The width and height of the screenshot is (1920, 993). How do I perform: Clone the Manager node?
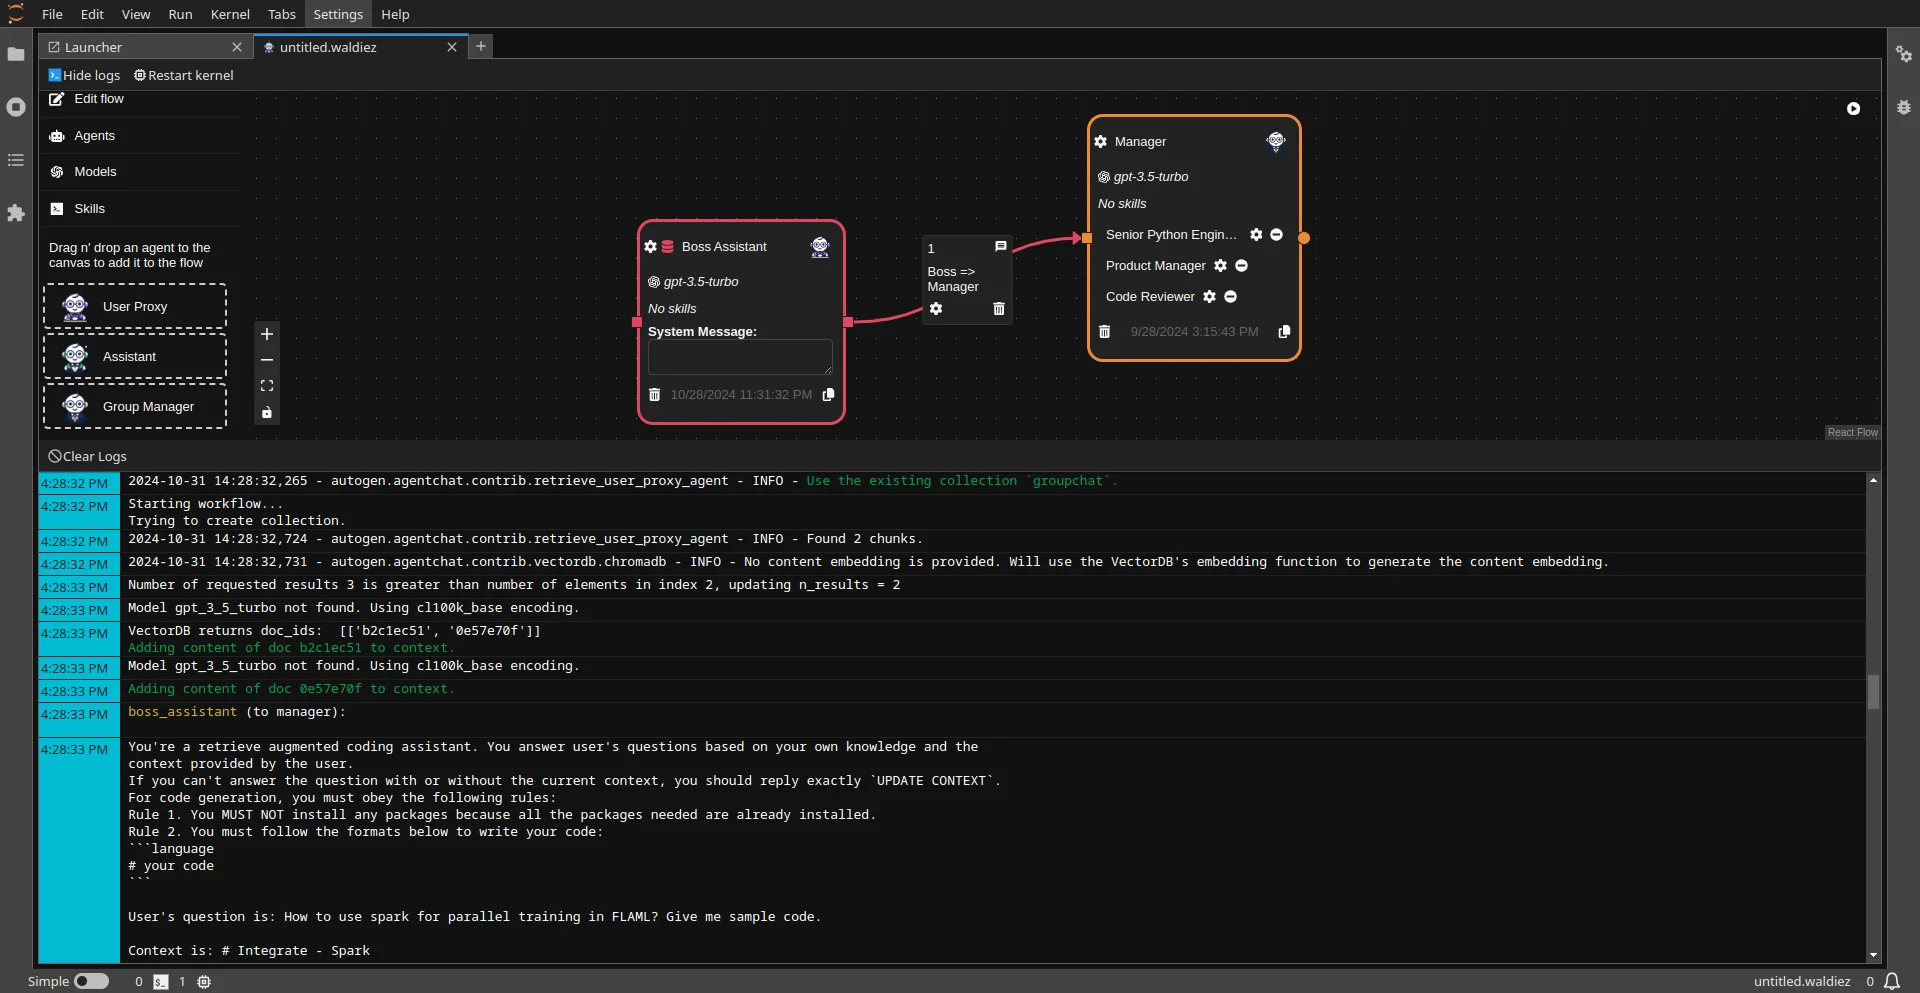(1284, 332)
